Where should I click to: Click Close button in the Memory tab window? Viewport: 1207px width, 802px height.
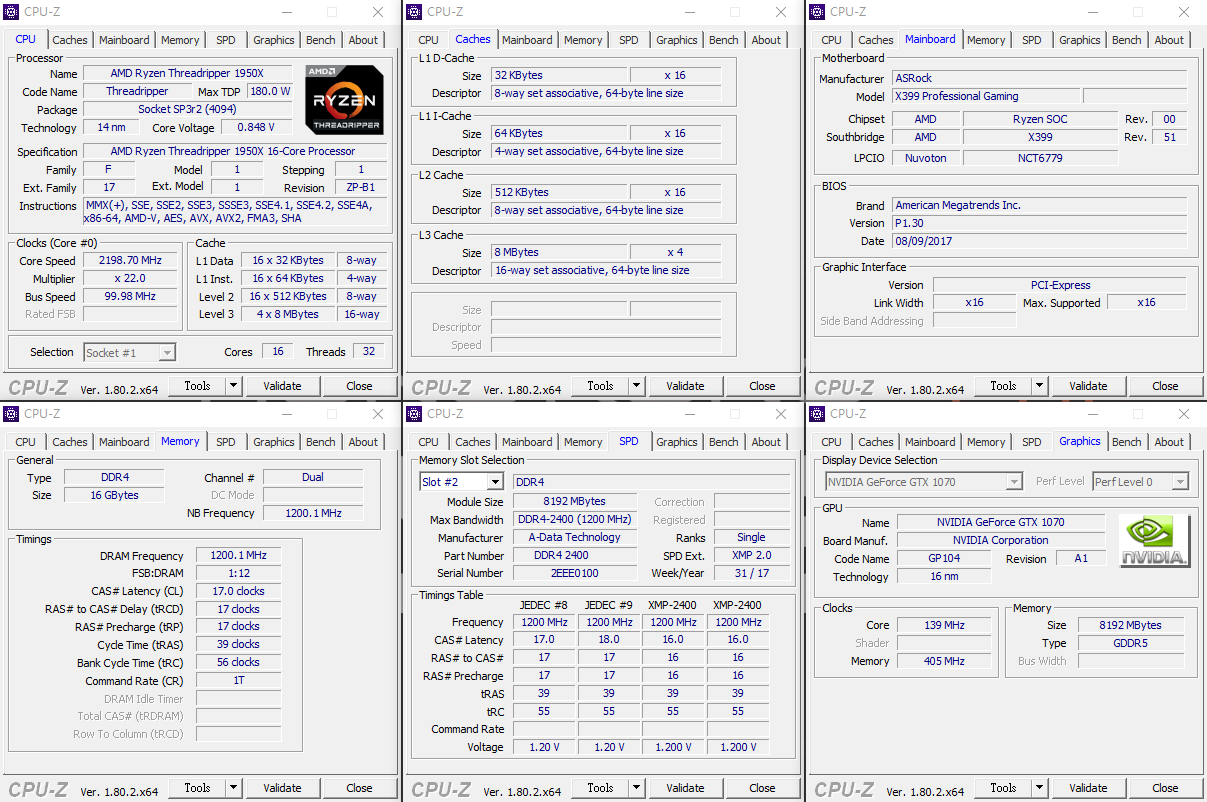pos(359,788)
